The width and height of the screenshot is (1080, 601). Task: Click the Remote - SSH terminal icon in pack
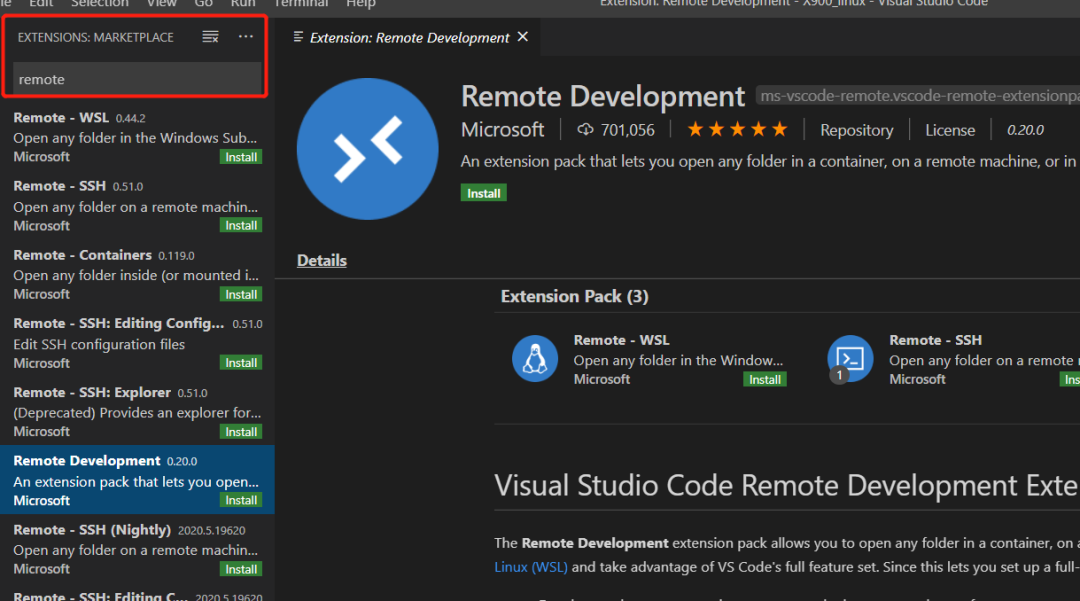850,359
